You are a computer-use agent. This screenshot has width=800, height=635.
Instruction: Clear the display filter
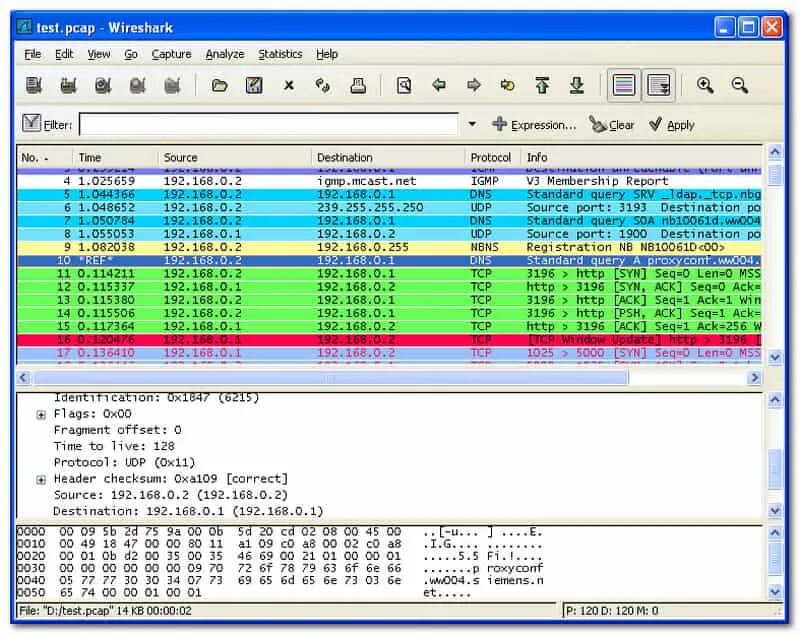coord(611,124)
